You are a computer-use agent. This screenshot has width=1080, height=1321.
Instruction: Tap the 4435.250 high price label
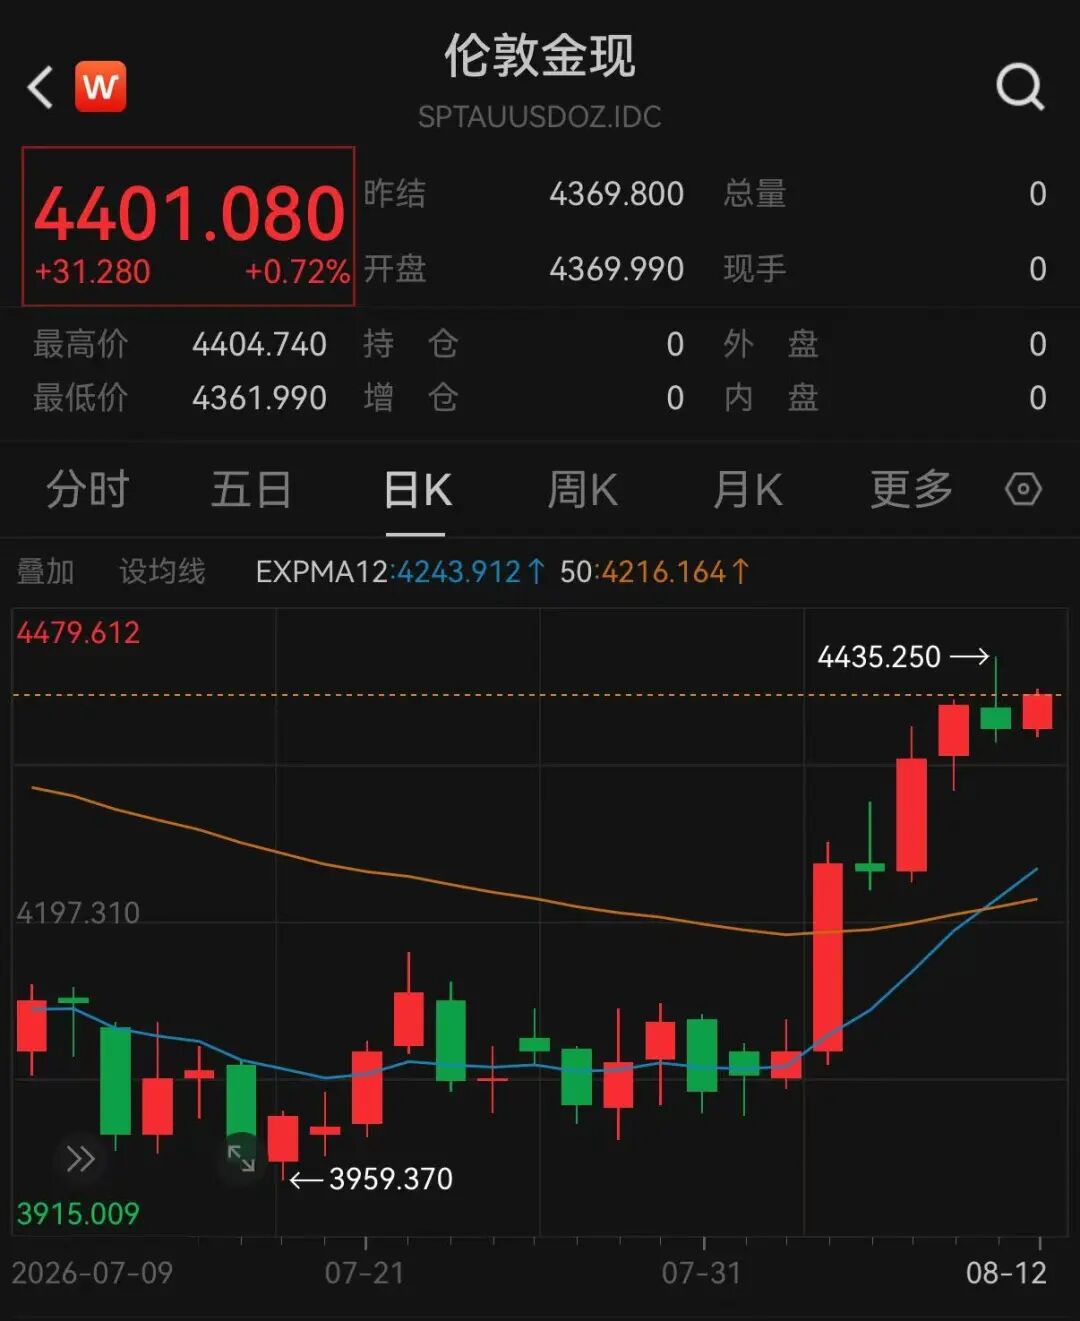(x=879, y=656)
